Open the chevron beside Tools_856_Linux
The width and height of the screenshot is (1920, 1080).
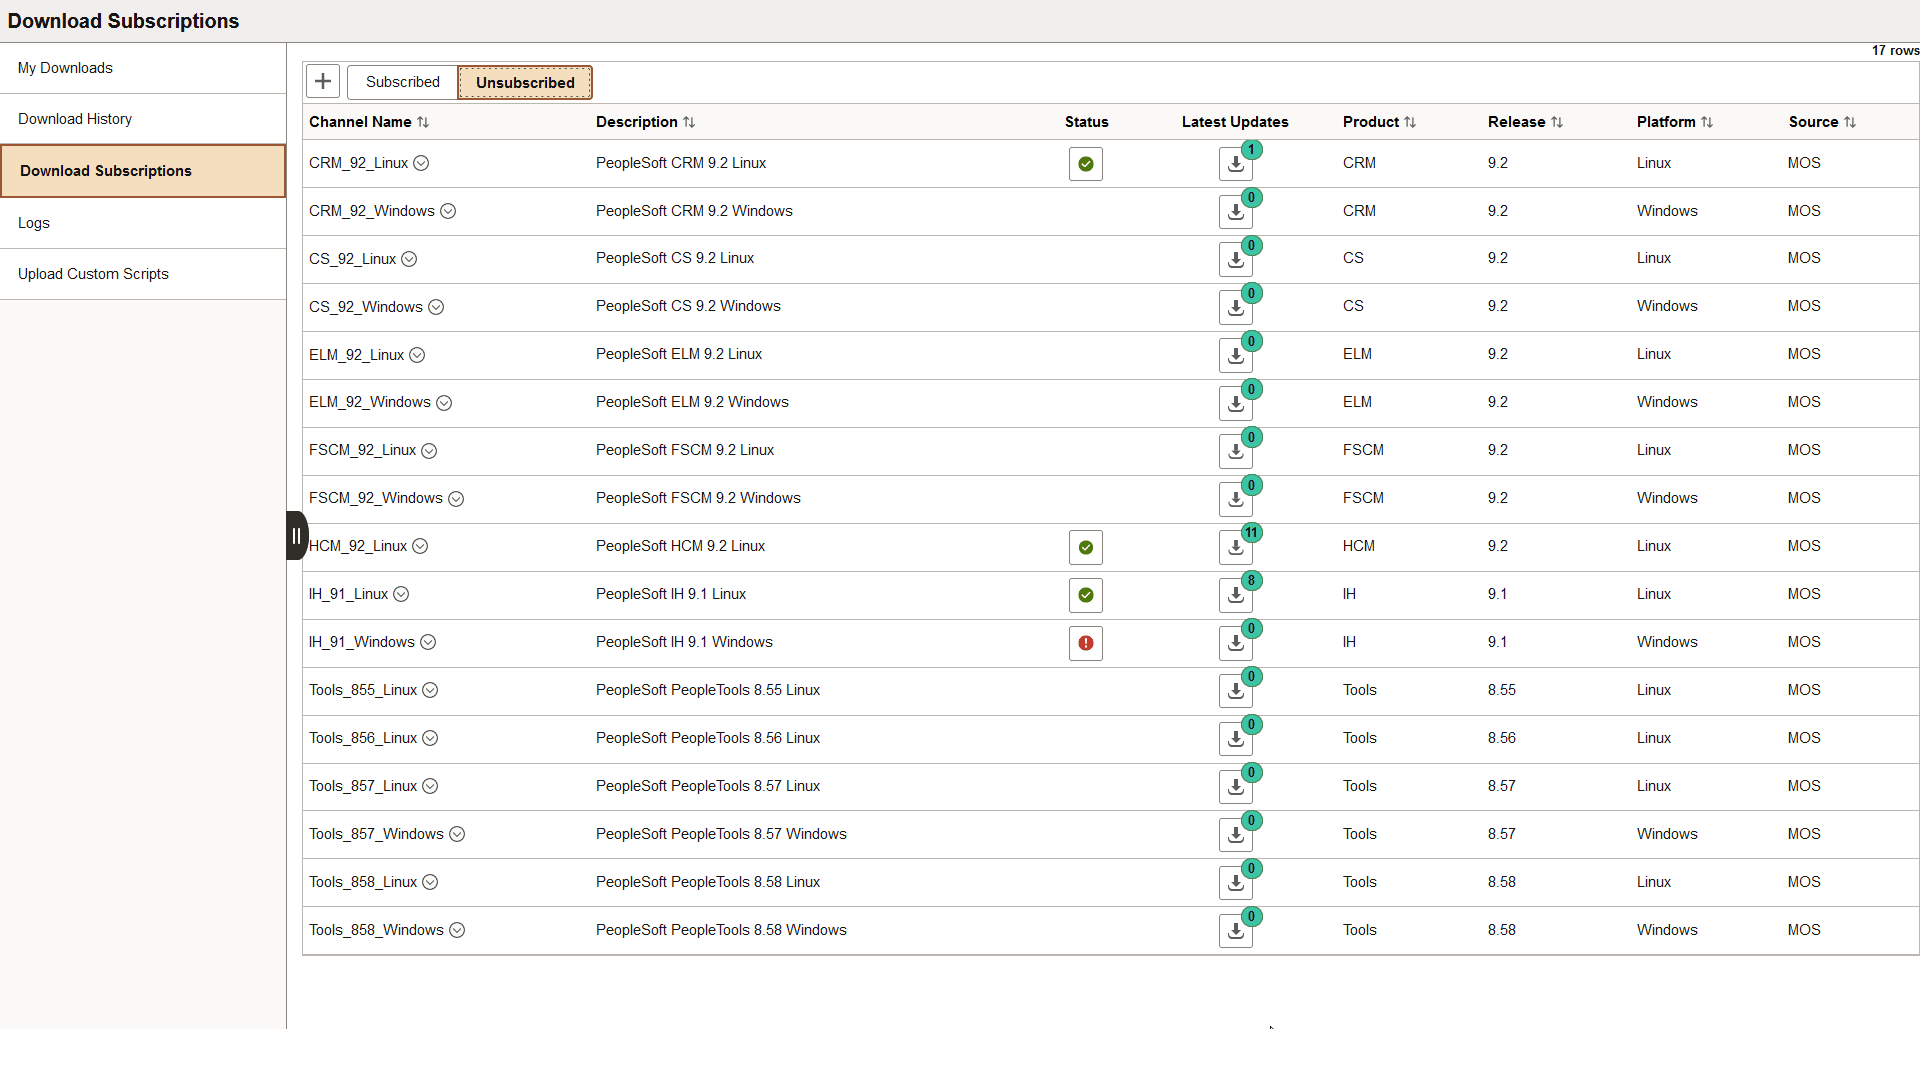(x=431, y=738)
